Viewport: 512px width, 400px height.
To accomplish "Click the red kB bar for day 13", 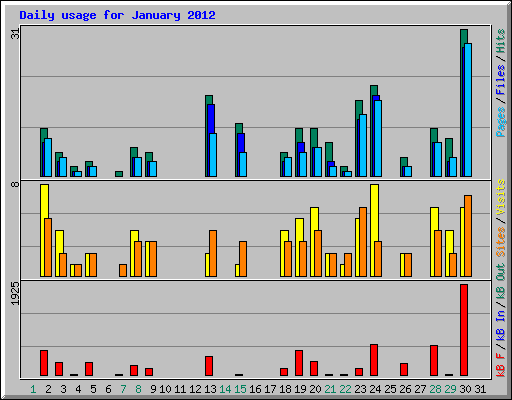I will tap(209, 366).
